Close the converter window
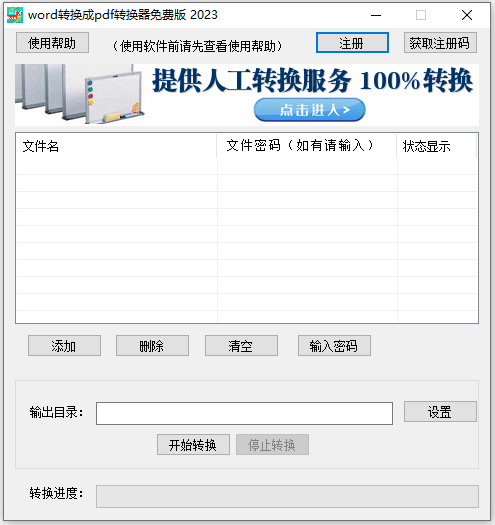Image resolution: width=495 pixels, height=525 pixels. 467,15
